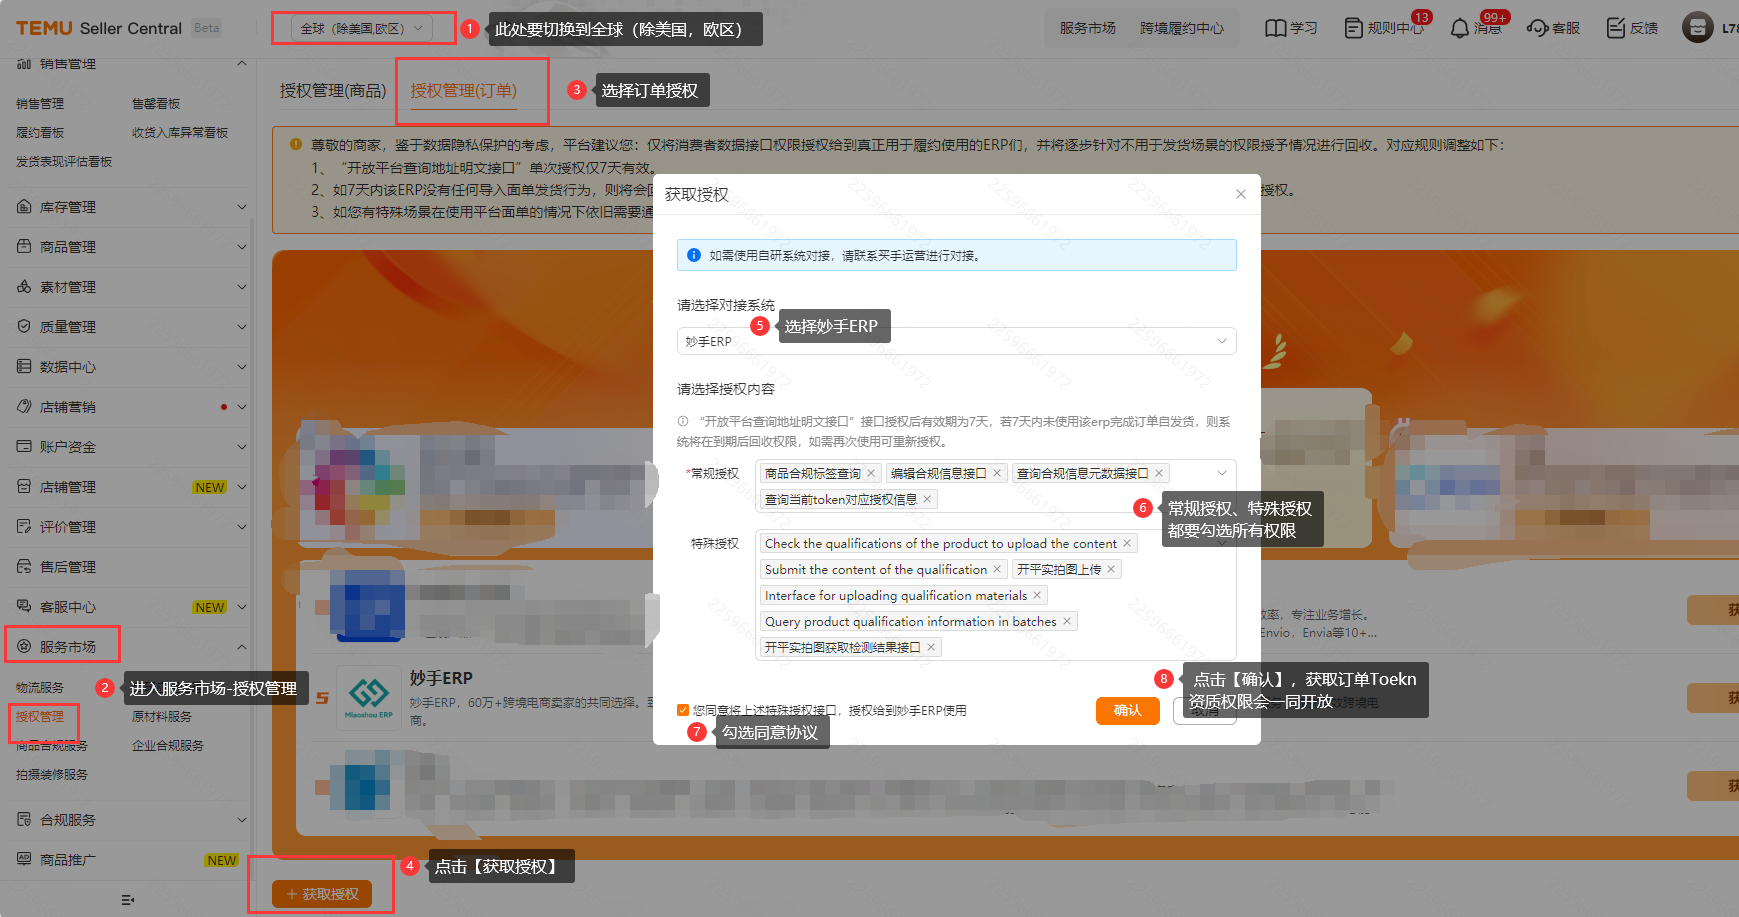Open the 消息 notification bell
Screen dimensions: 1739x917
(1476, 28)
